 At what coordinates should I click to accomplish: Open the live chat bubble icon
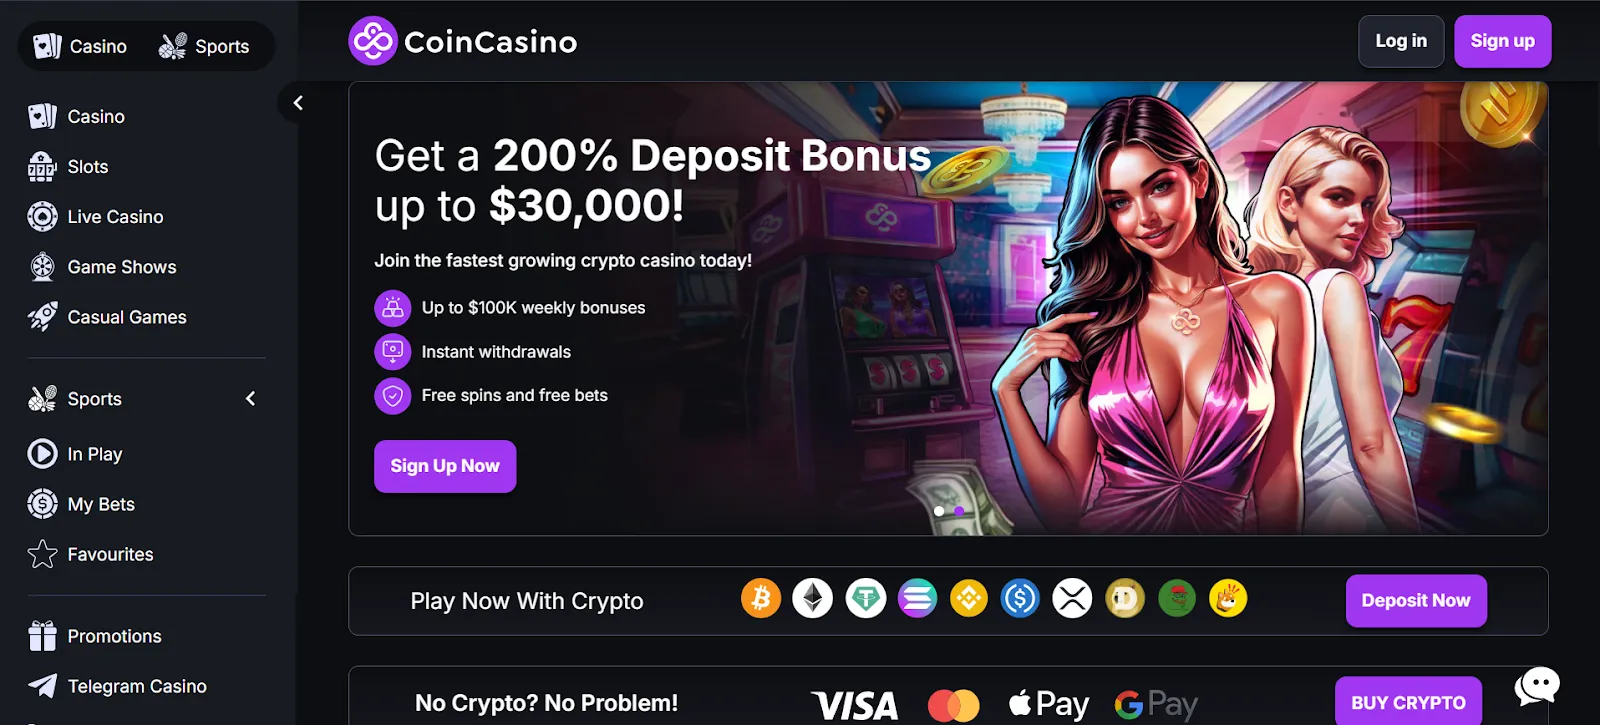[x=1537, y=686]
